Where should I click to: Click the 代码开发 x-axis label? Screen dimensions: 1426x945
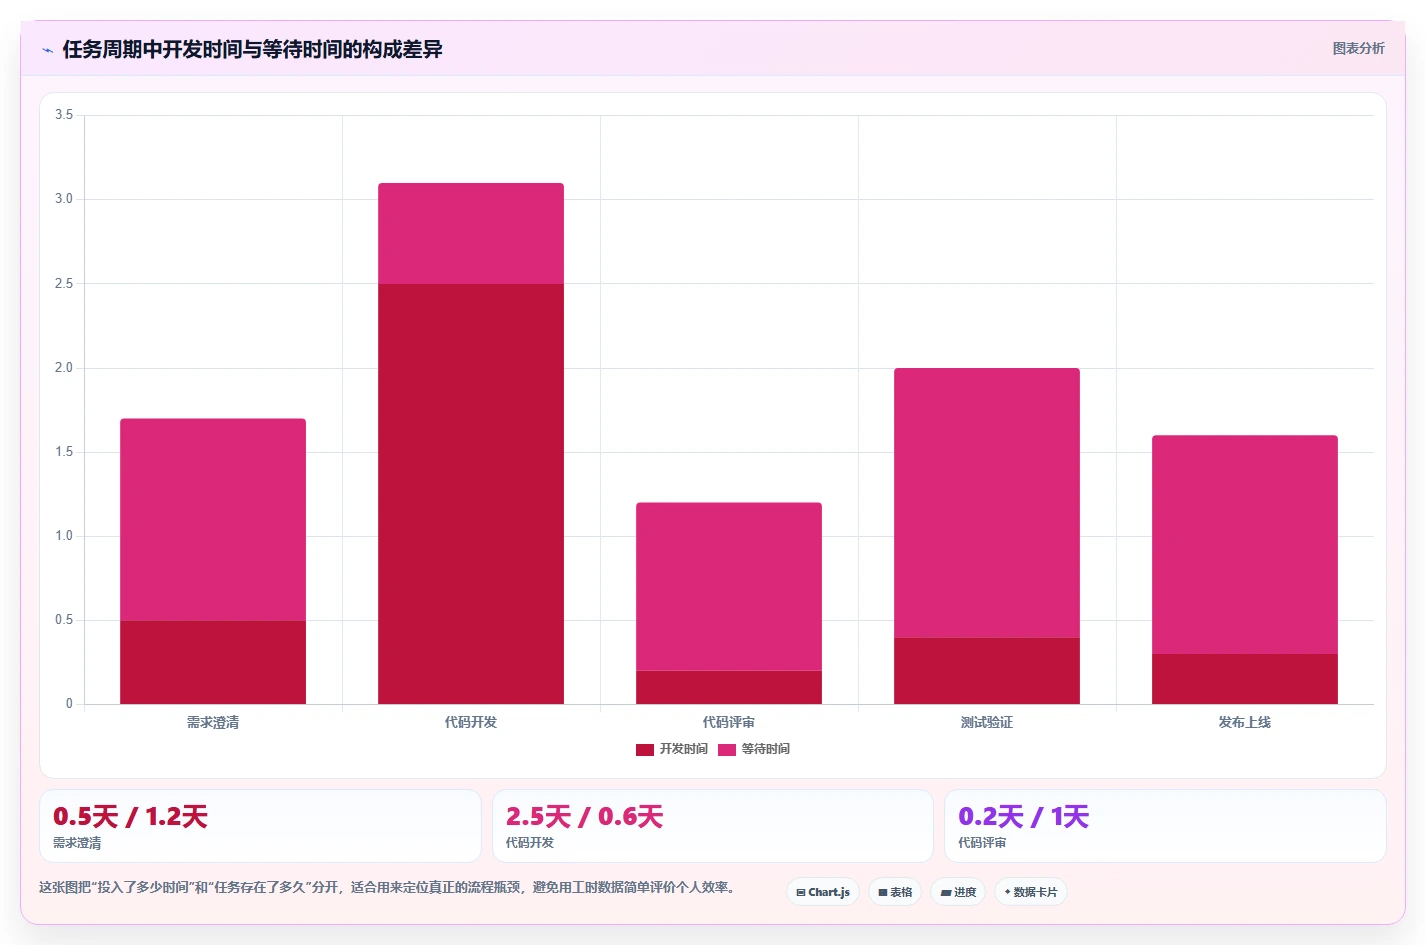[x=471, y=722]
